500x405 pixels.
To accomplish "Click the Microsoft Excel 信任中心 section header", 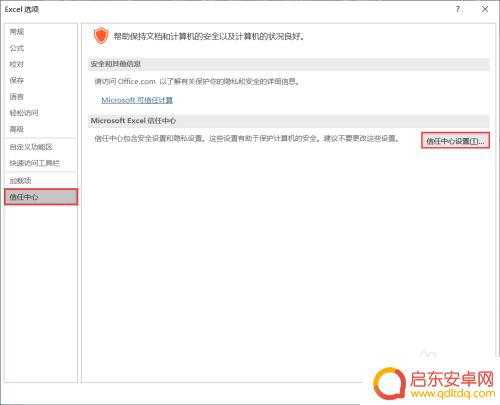I will pyautogui.click(x=289, y=121).
